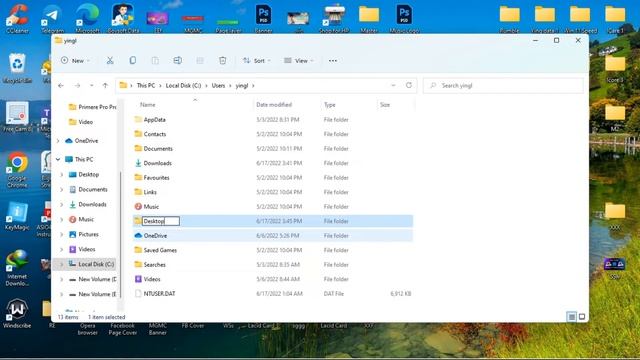Click the Paste icon in toolbar
Viewport: 640px width, 360px height.
pyautogui.click(x=155, y=60)
